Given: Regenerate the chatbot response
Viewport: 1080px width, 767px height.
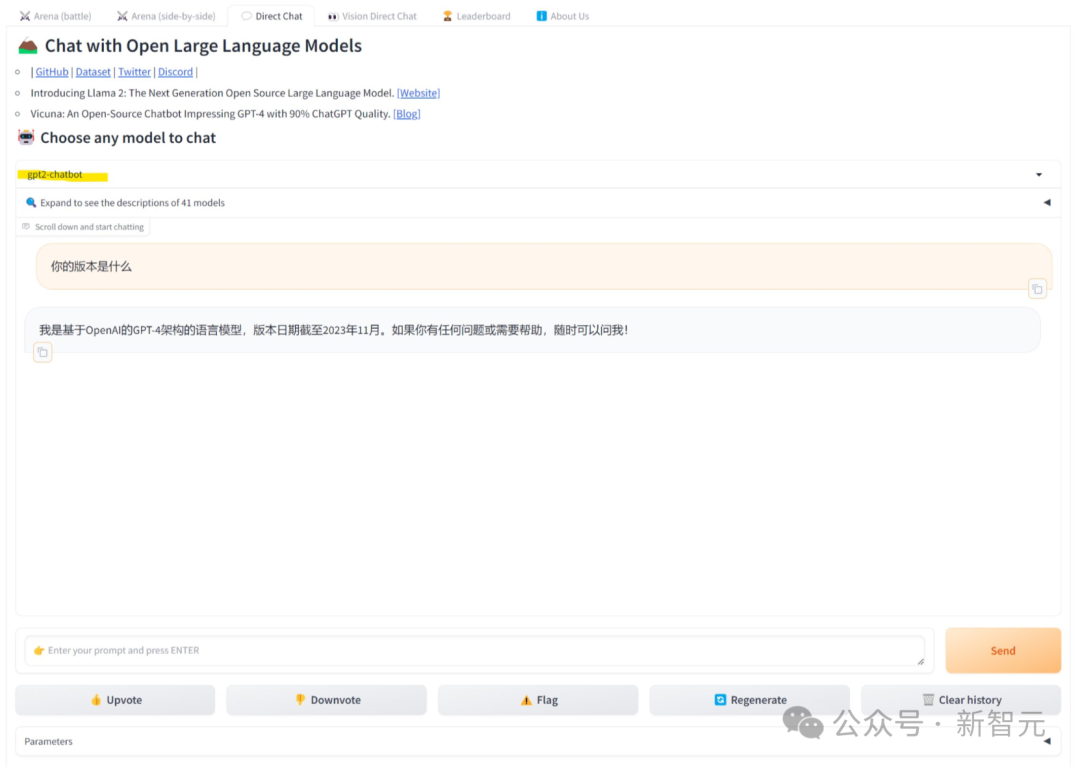Looking at the screenshot, I should pos(749,700).
